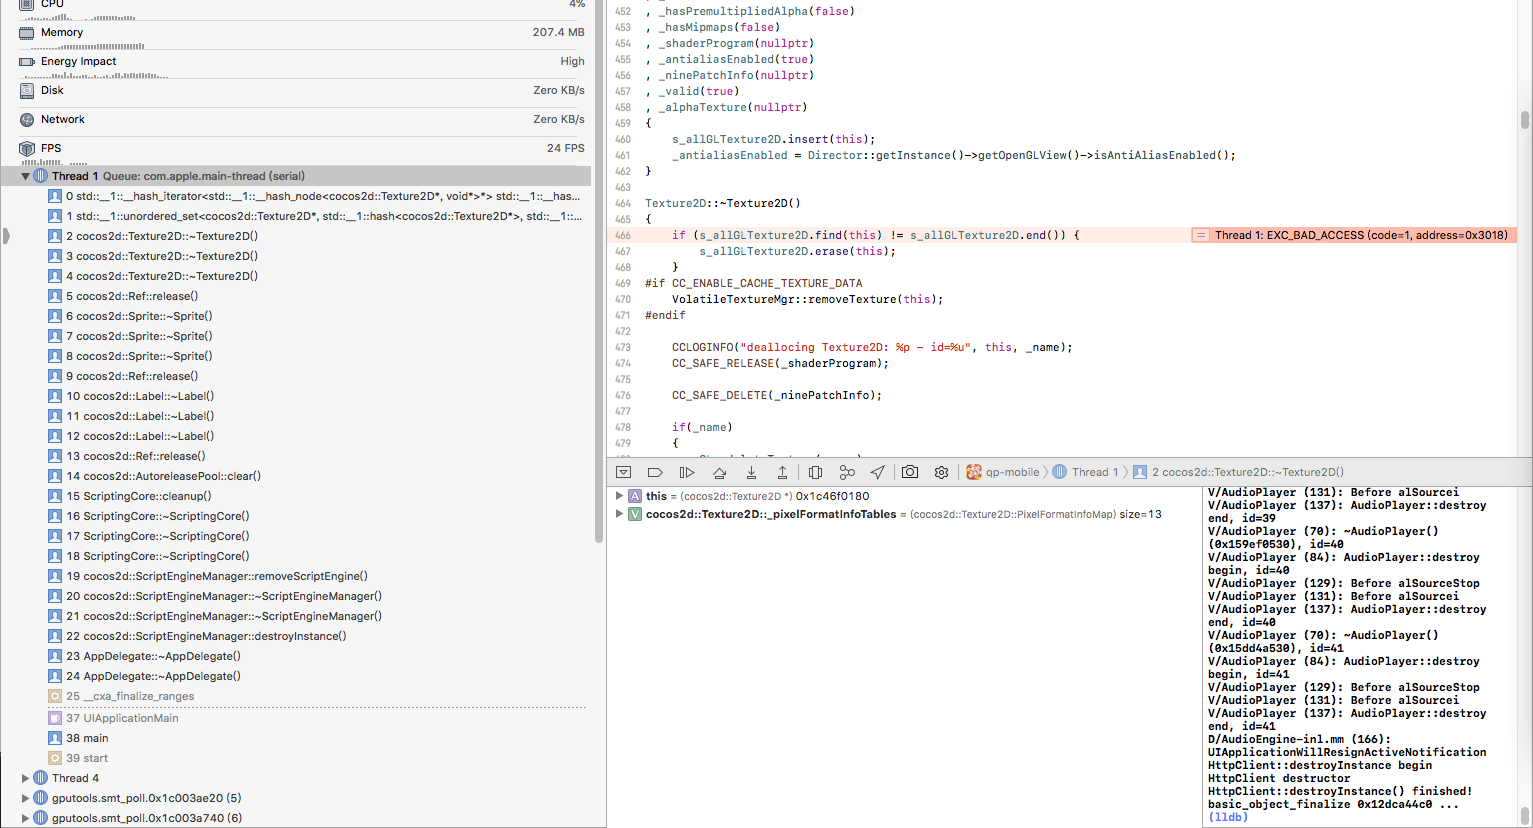Image resolution: width=1533 pixels, height=828 pixels.
Task: Select frame 38 main
Action: pos(78,738)
